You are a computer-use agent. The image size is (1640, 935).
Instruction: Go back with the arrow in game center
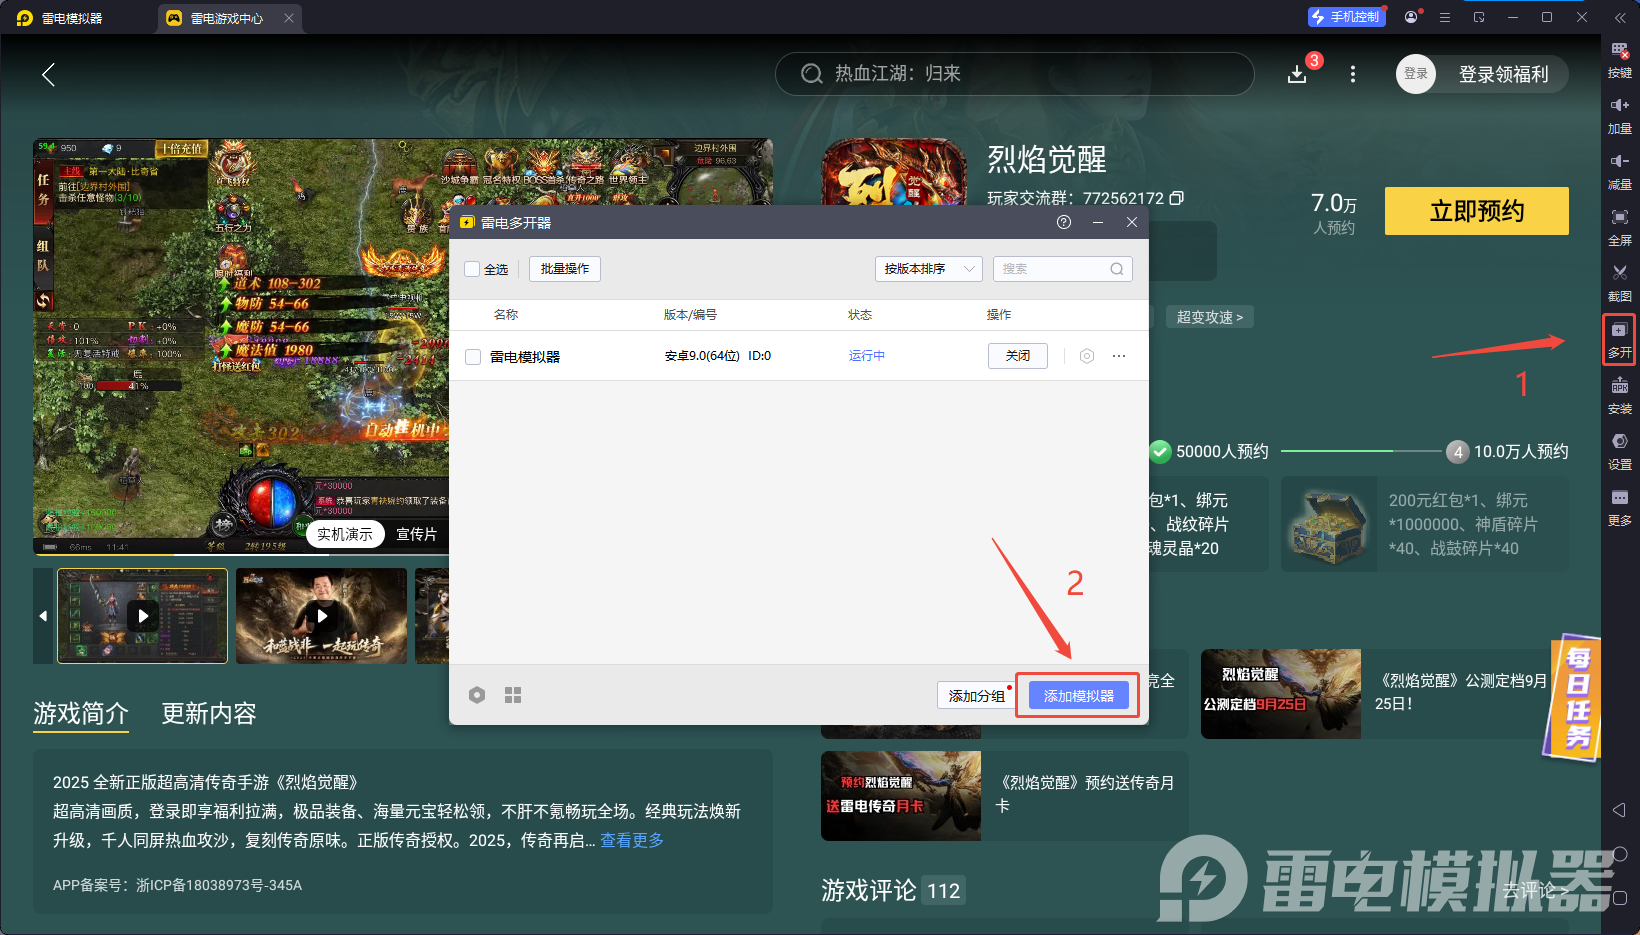(48, 74)
